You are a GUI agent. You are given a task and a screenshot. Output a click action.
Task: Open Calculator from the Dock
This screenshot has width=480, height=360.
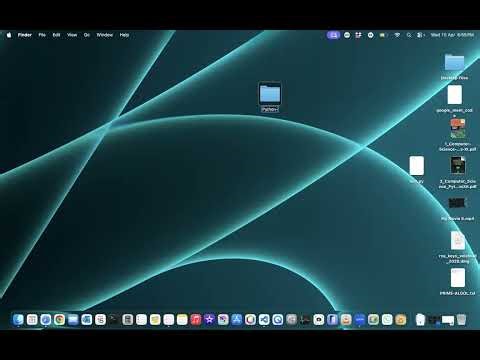tap(128, 320)
